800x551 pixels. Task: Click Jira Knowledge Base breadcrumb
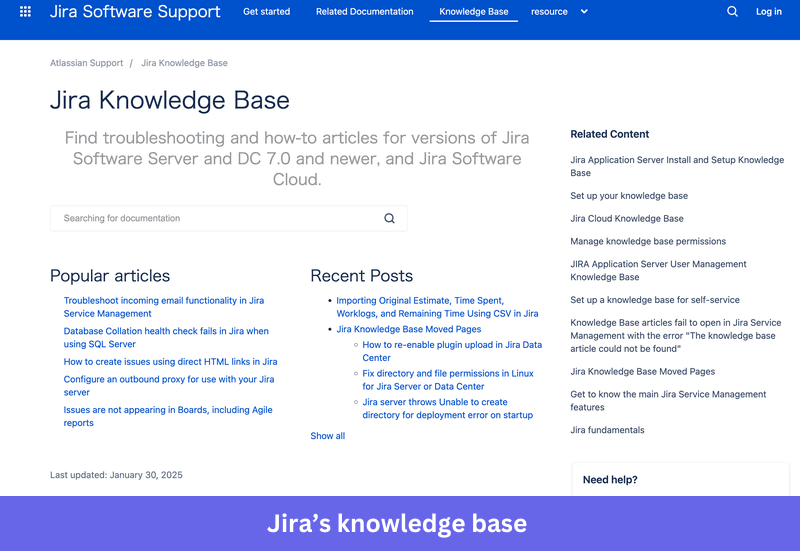click(x=184, y=63)
